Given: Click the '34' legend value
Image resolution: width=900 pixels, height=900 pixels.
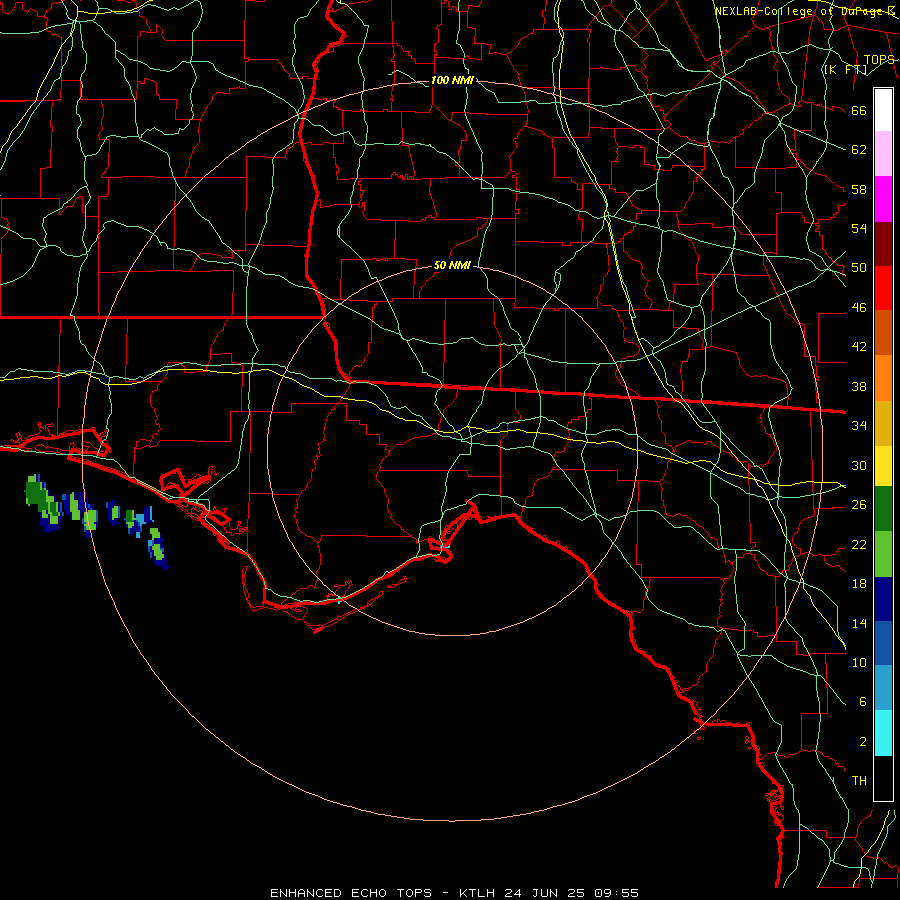Looking at the screenshot, I should click(x=859, y=425).
